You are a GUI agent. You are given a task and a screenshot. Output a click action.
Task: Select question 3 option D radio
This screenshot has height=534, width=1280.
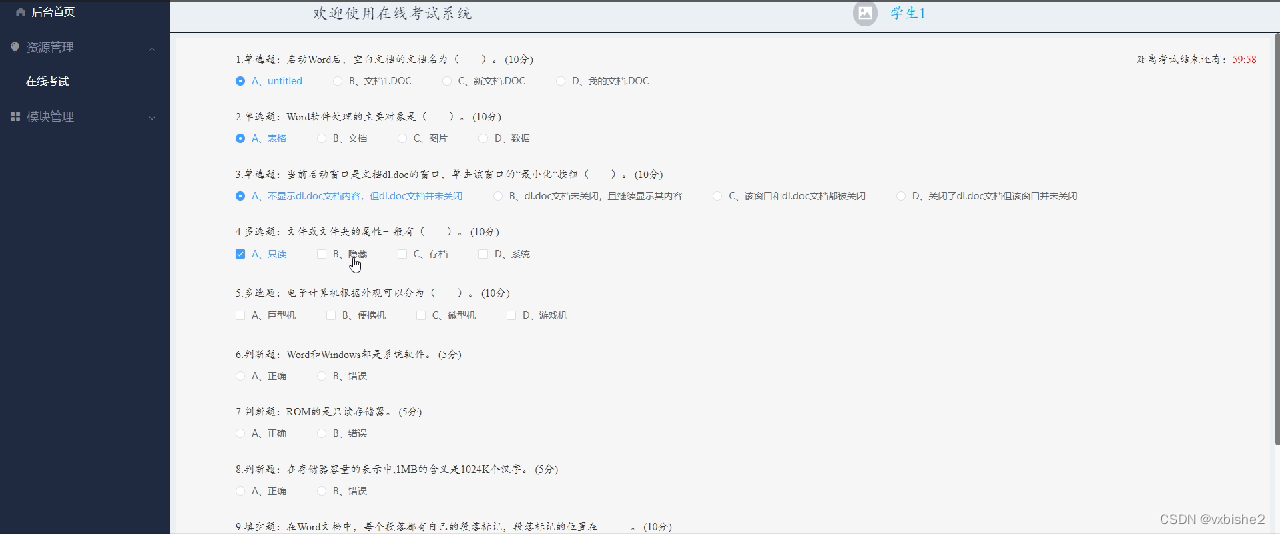click(x=901, y=196)
